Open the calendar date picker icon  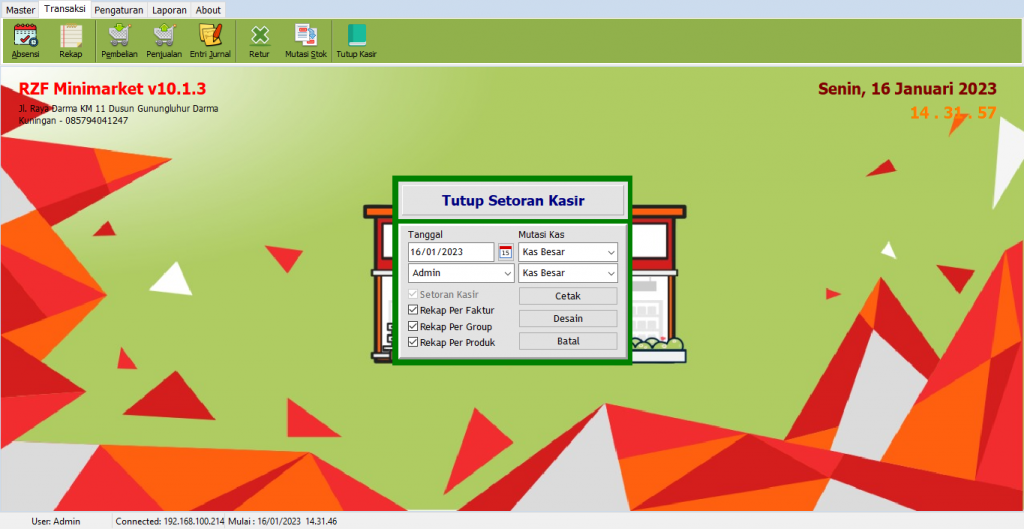pos(505,252)
